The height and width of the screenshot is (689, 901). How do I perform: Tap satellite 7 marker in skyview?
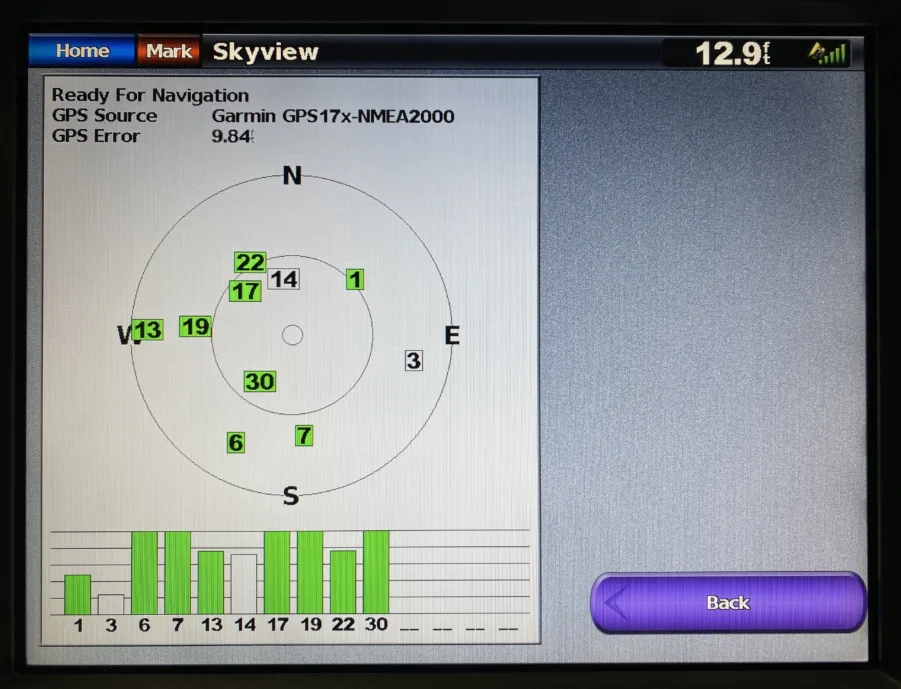[304, 436]
